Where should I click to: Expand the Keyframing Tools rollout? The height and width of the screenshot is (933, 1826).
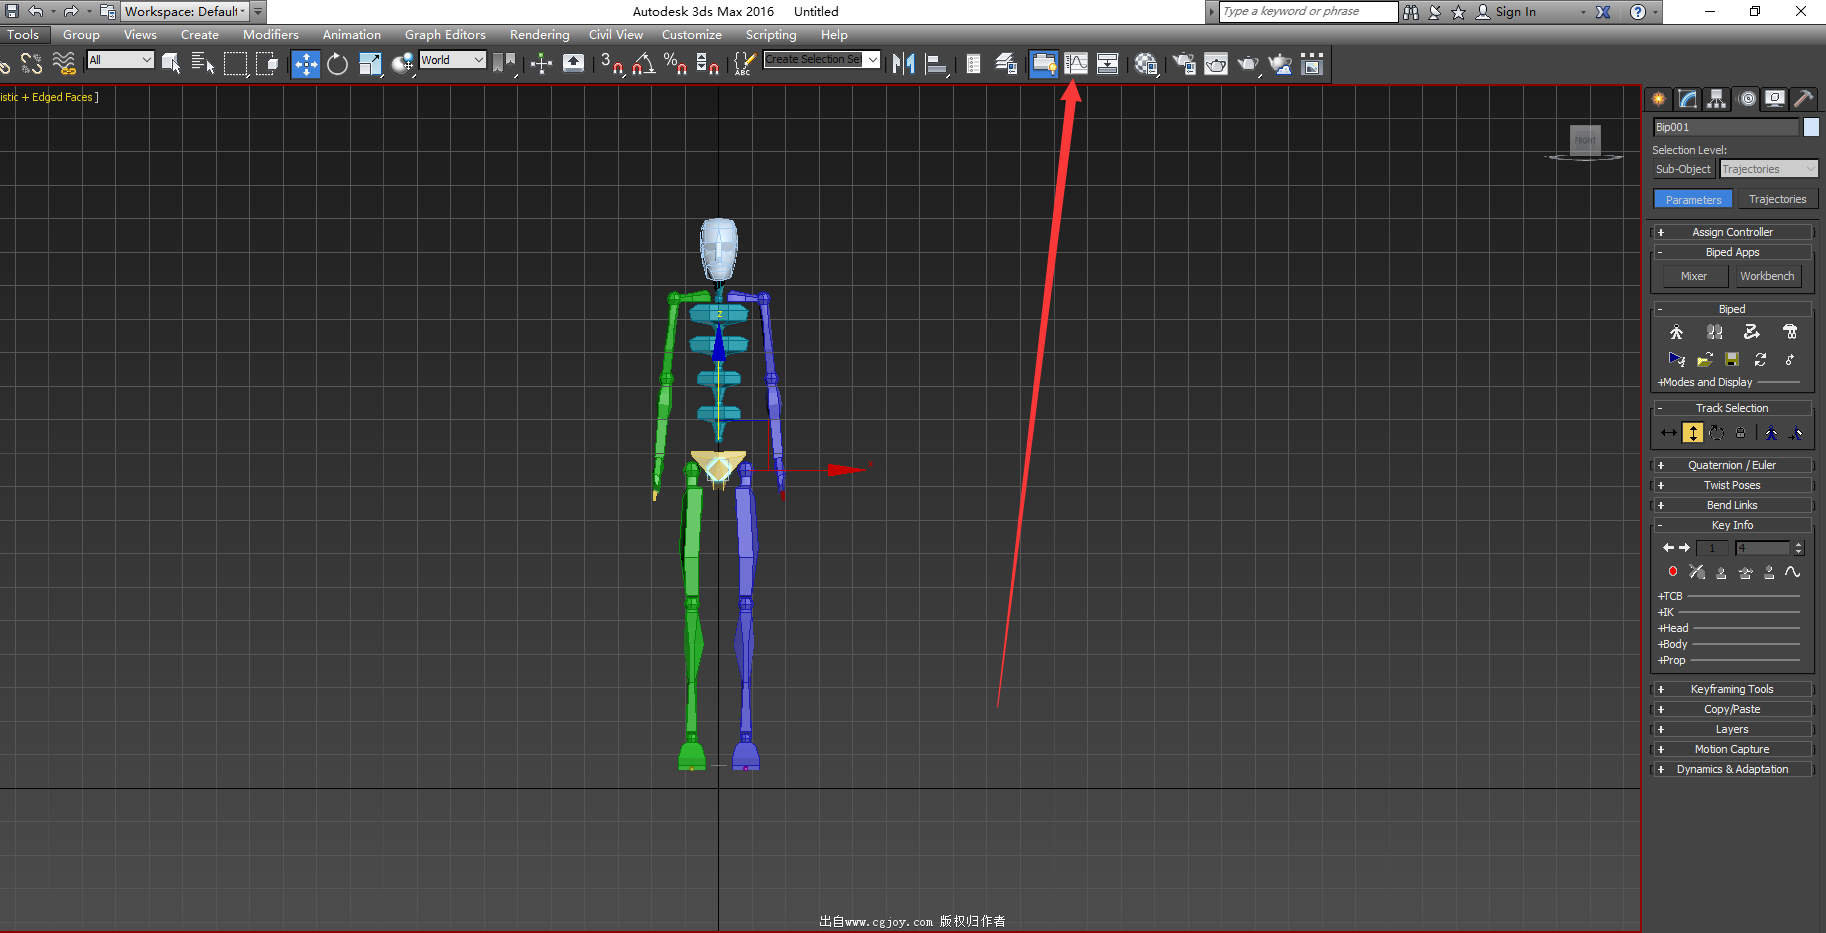pos(1732,689)
